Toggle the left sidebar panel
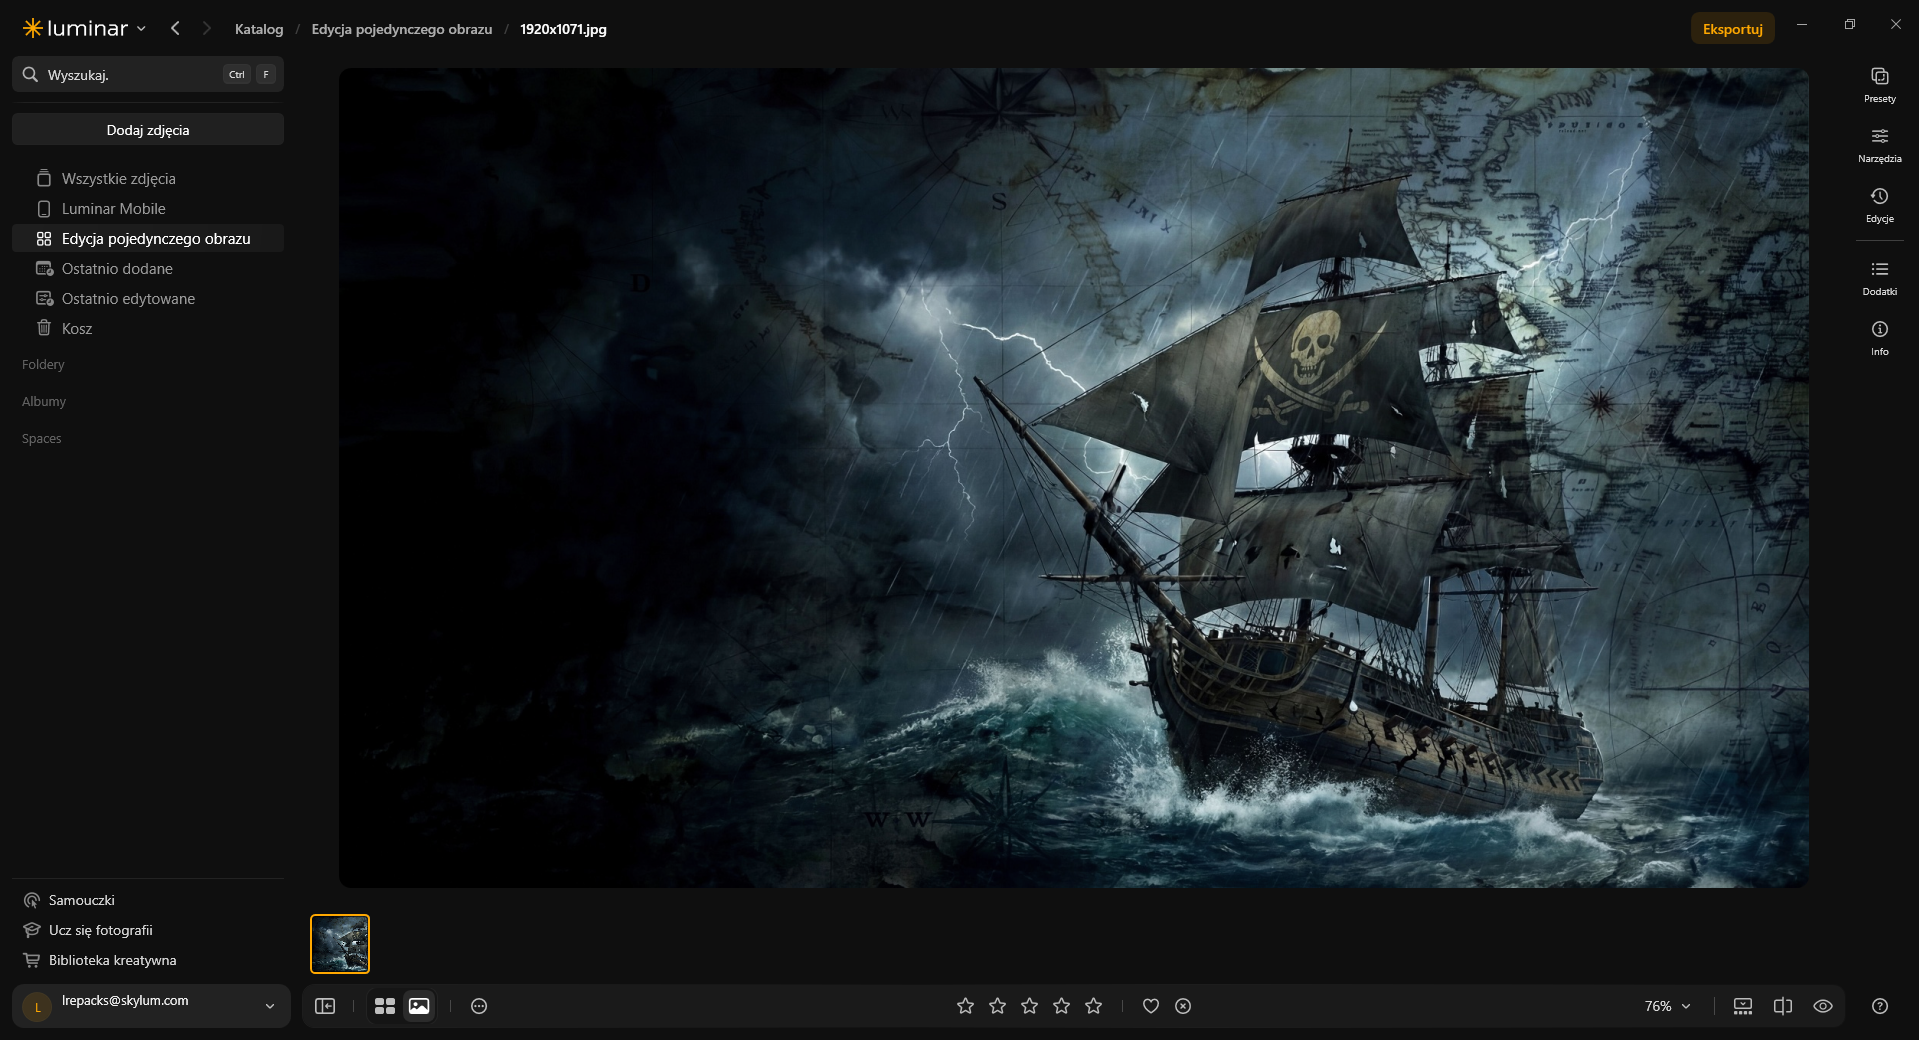 click(325, 1006)
